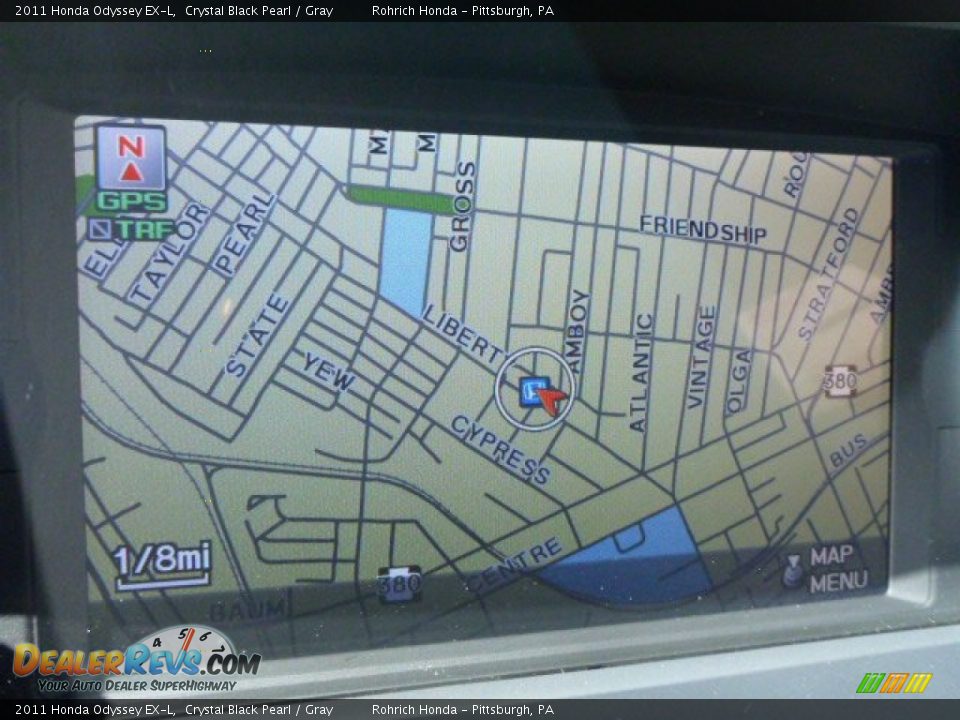Tap the blue icon beside the vehicle arrow

tap(530, 391)
